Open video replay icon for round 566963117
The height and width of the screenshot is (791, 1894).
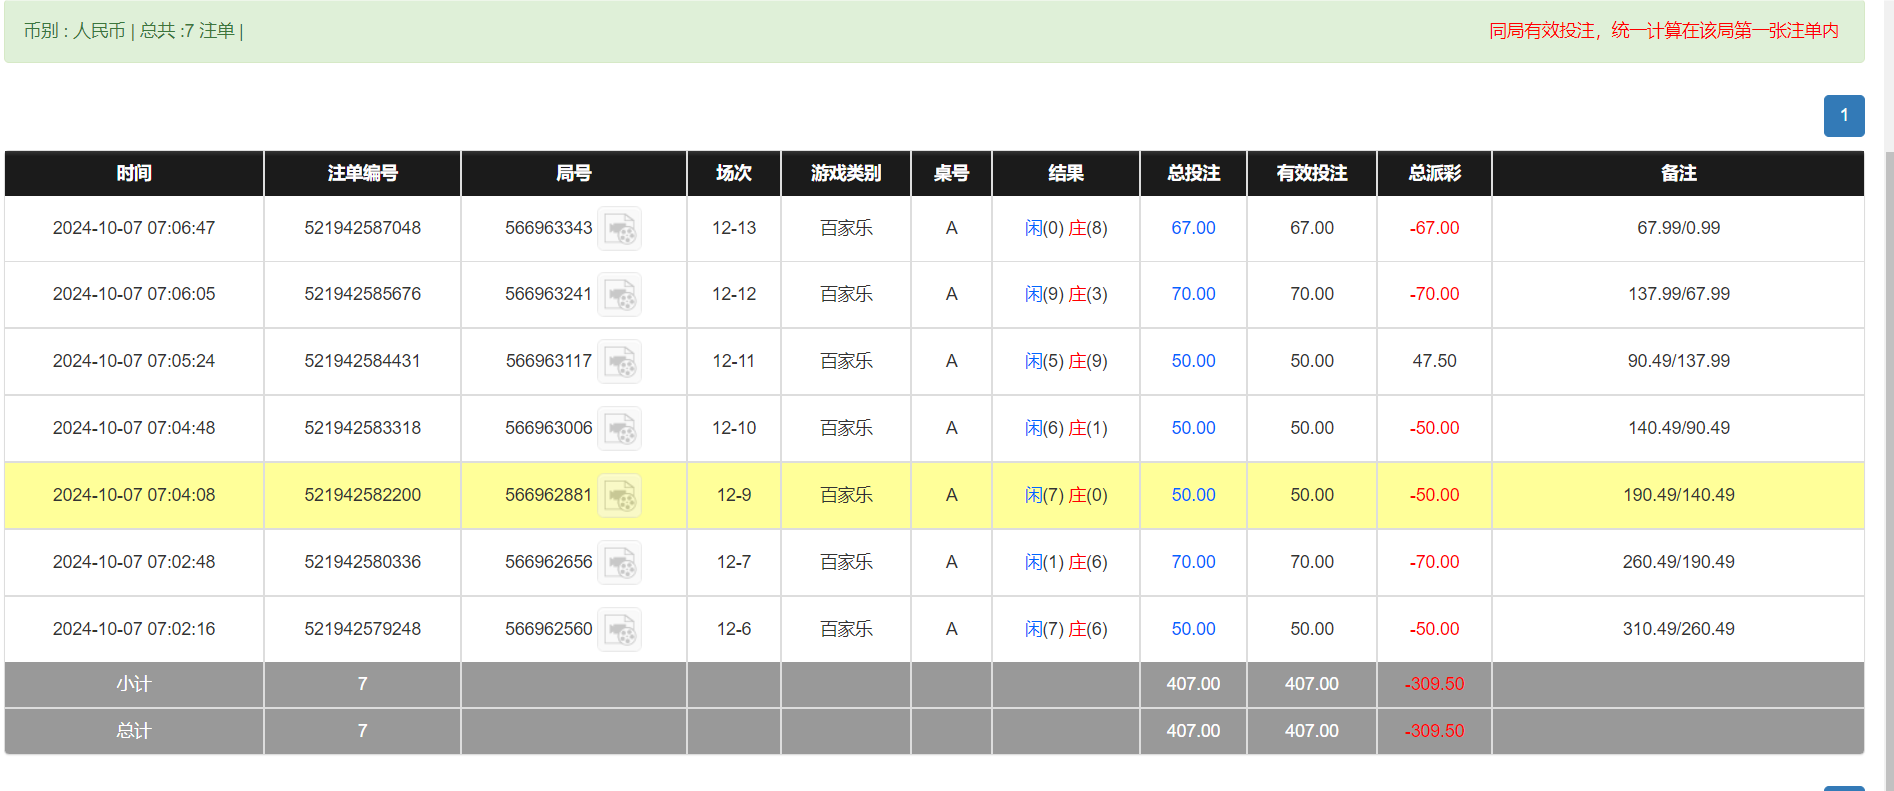tap(620, 362)
